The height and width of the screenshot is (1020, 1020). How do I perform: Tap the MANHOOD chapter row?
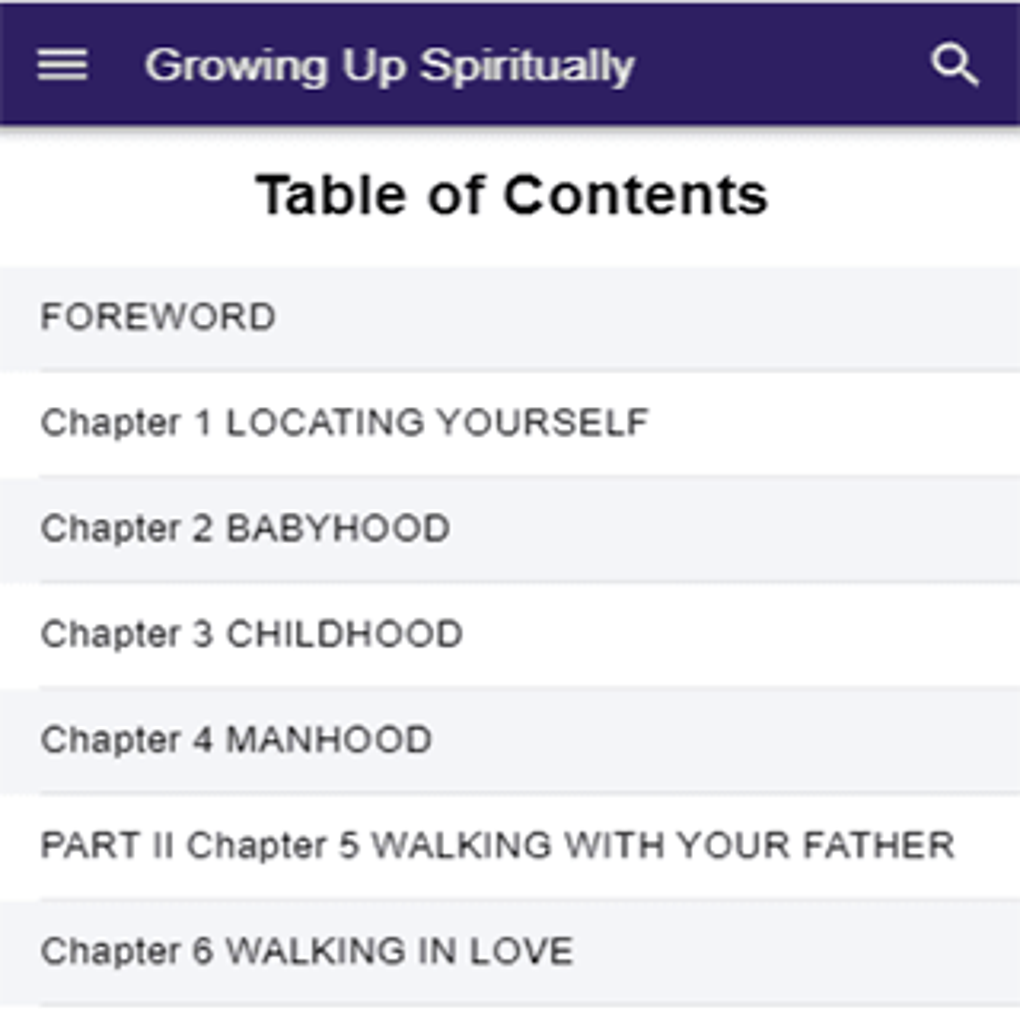pos(510,741)
